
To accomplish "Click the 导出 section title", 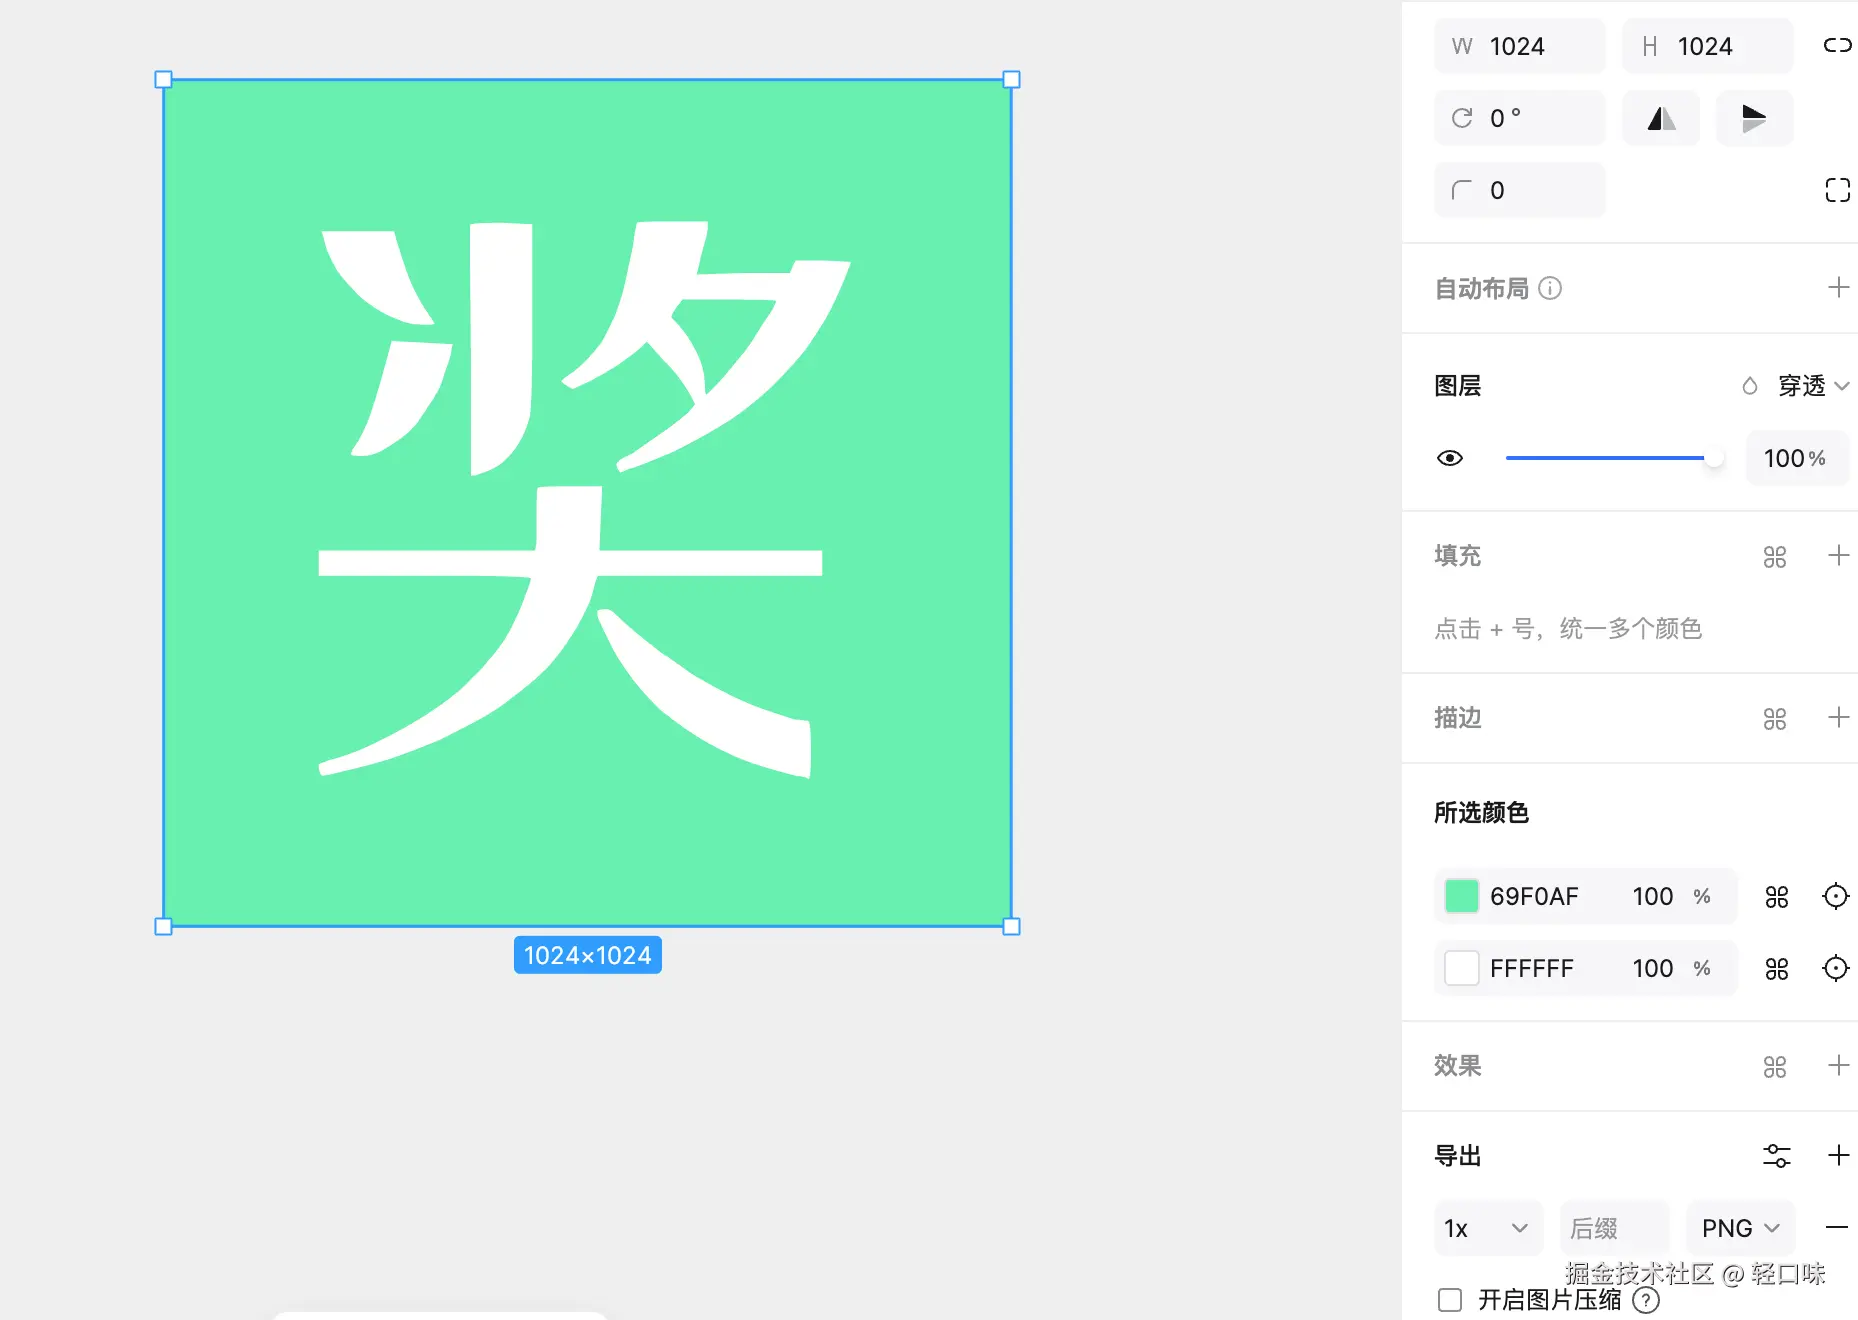I will [x=1458, y=1156].
